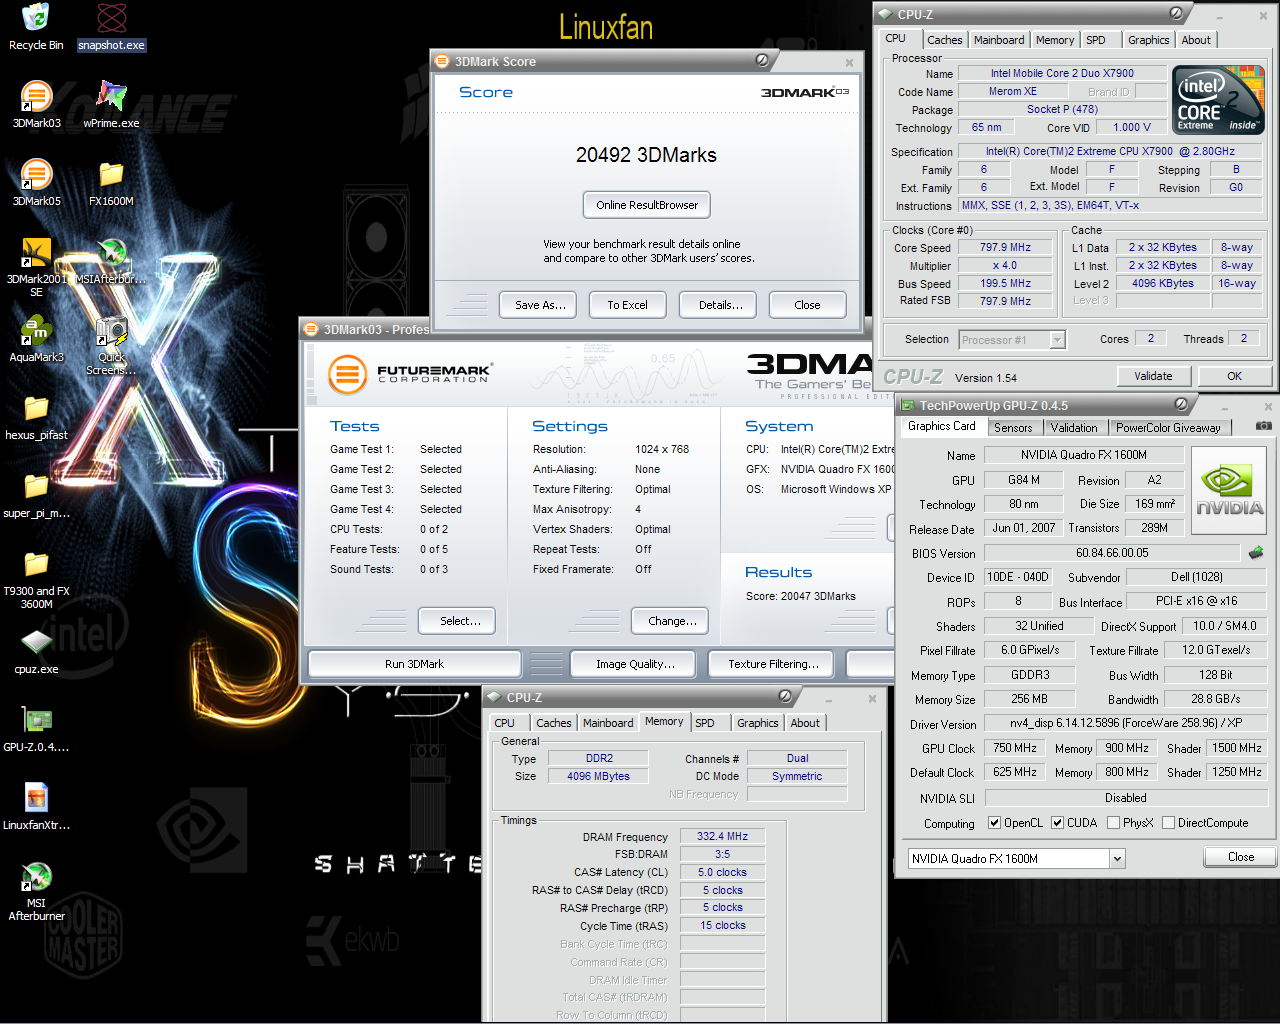Image resolution: width=1280 pixels, height=1024 pixels.
Task: Open the super_pi_m folder on desktop
Action: 36,495
